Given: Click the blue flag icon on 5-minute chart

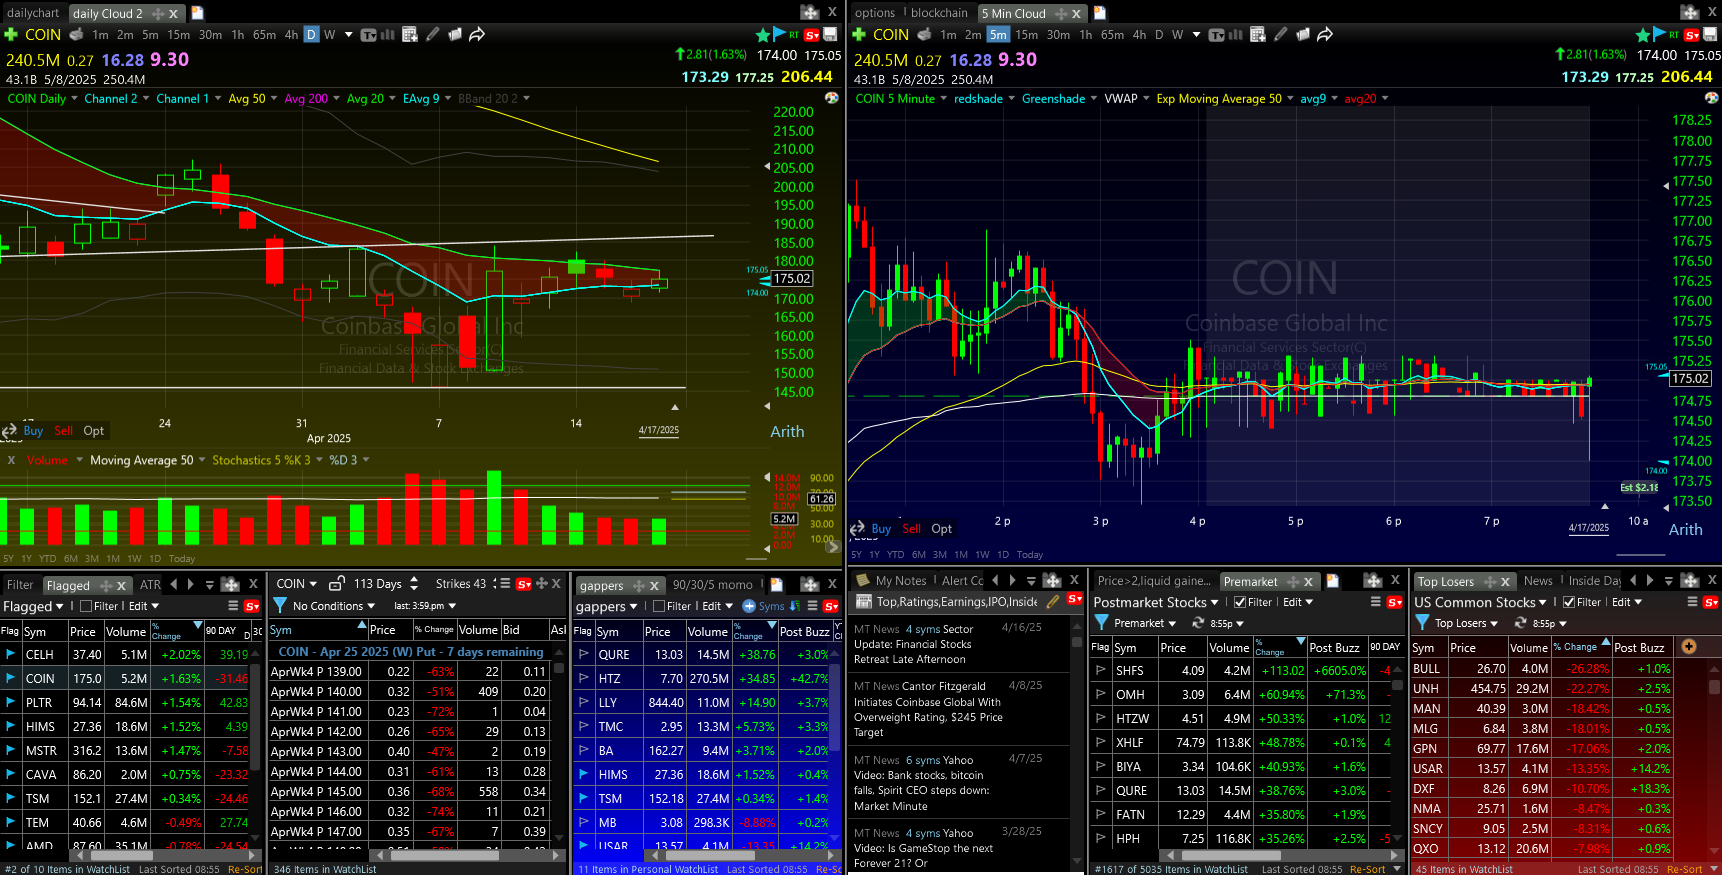Looking at the screenshot, I should [1660, 35].
